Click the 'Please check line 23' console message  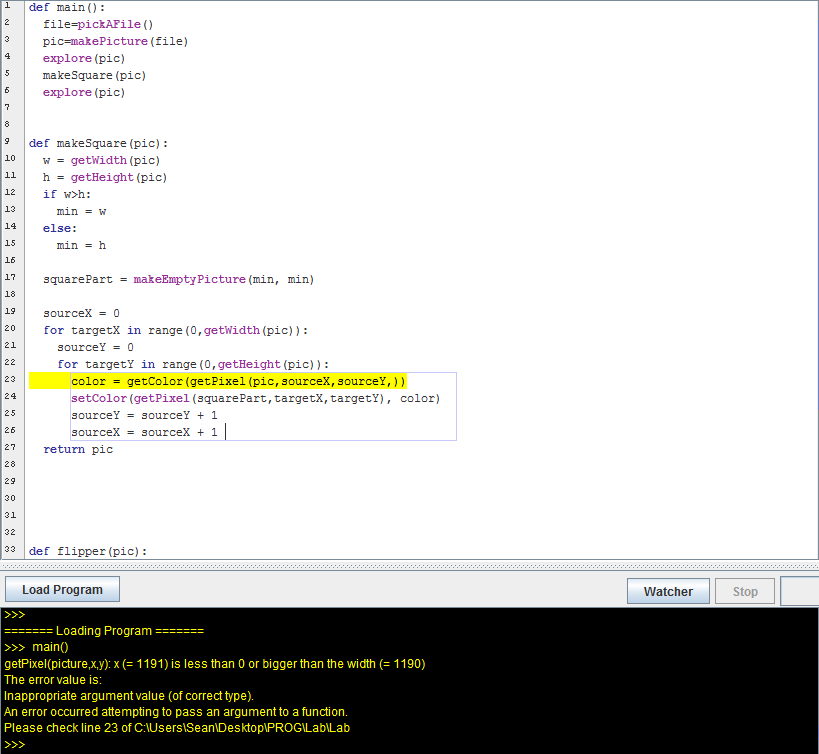point(177,728)
